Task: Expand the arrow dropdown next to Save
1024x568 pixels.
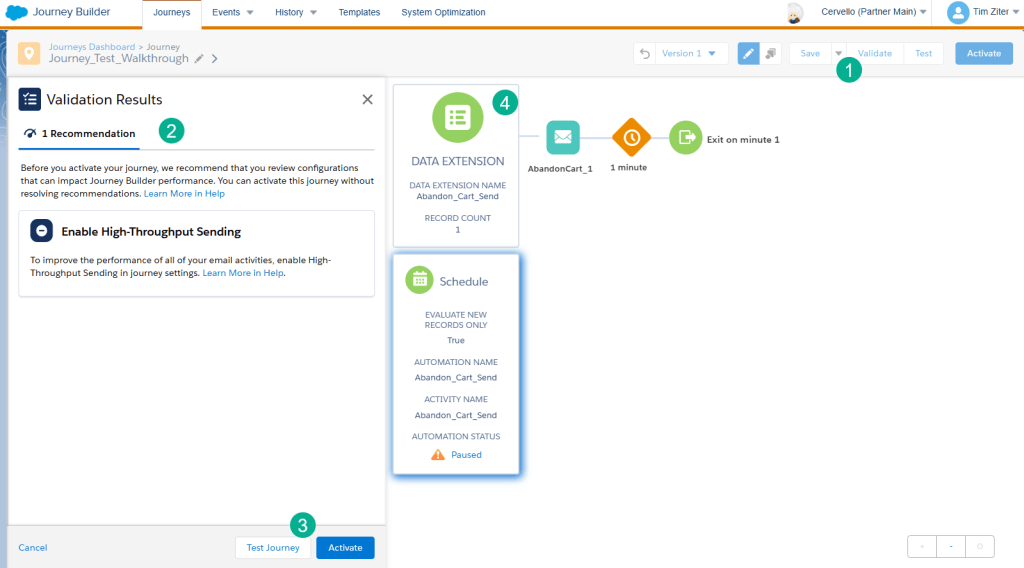Action: click(838, 54)
